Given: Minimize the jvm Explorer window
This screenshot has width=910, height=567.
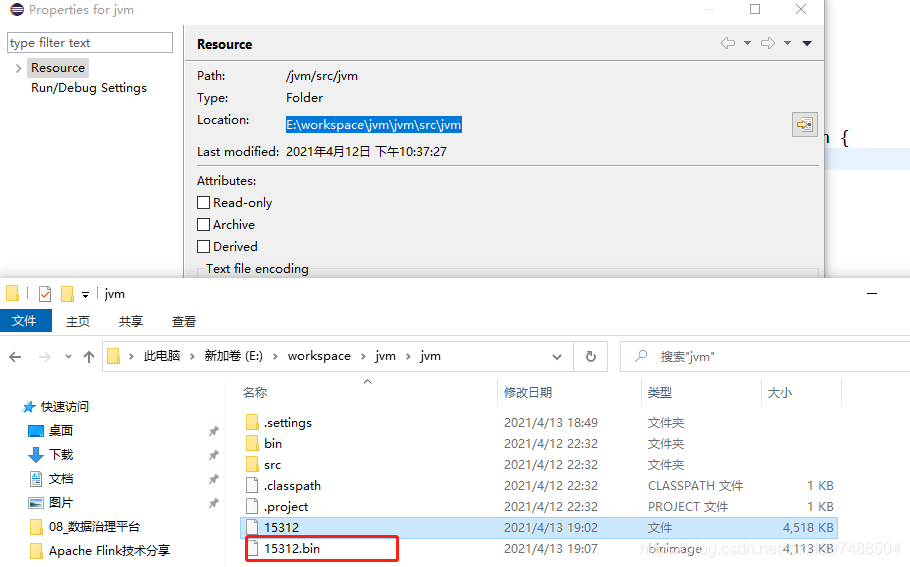Looking at the screenshot, I should point(872,294).
